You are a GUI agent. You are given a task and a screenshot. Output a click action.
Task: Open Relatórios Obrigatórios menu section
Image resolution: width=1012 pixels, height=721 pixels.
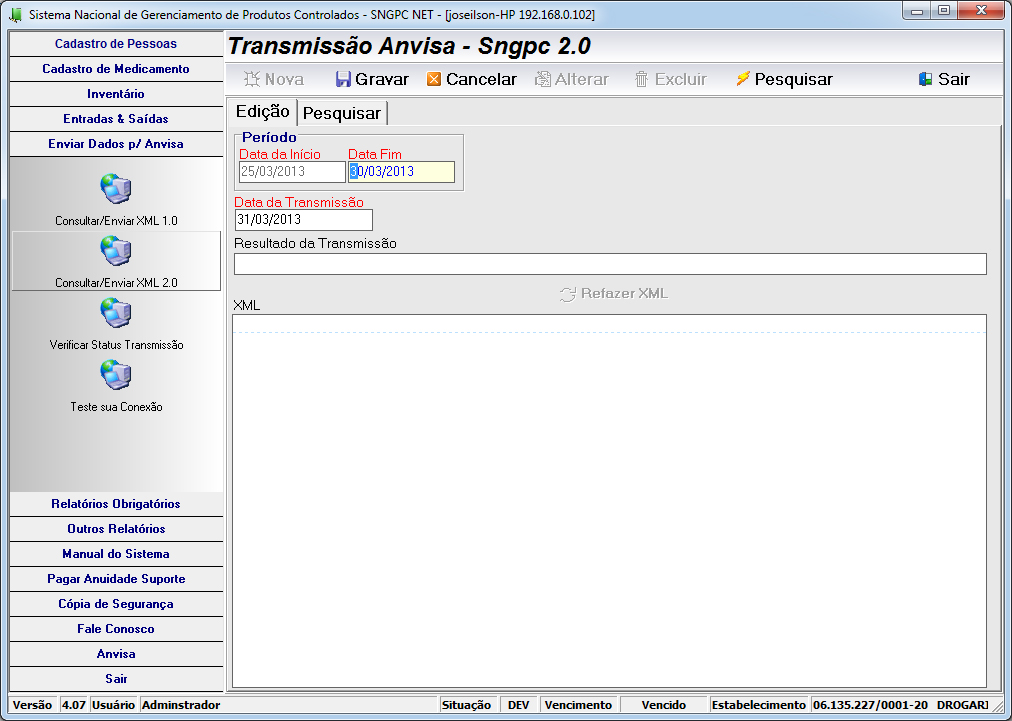[116, 504]
